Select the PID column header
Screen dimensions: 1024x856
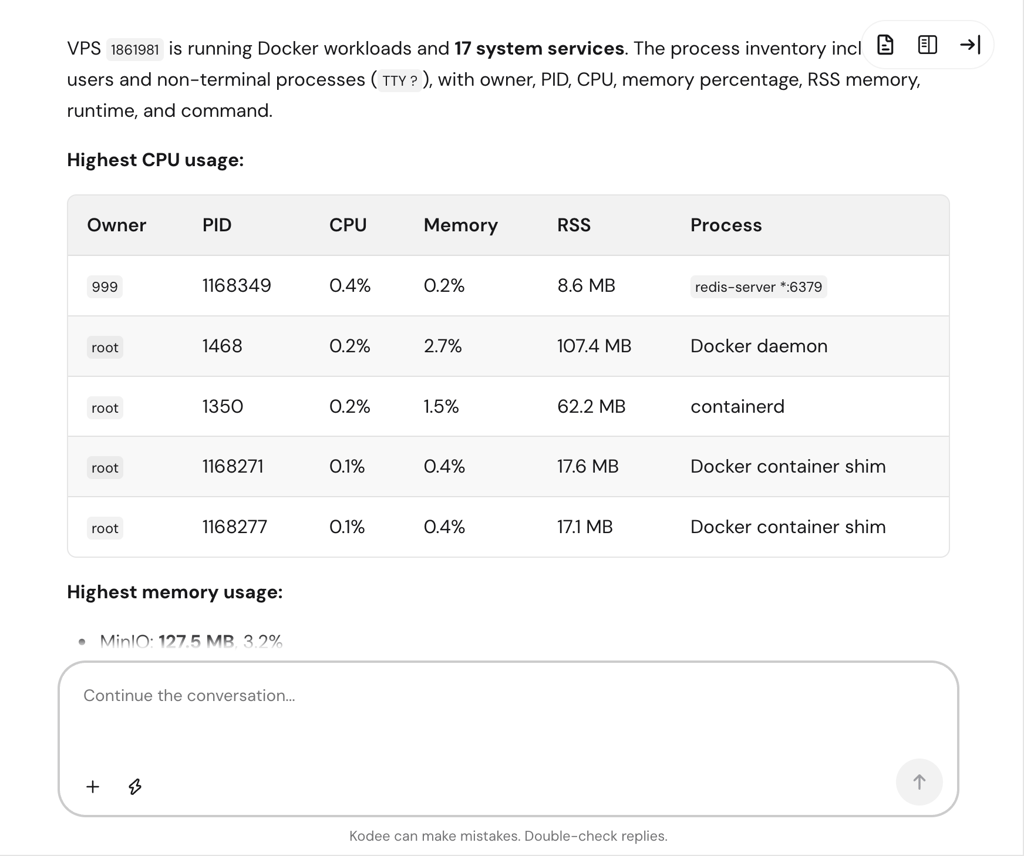[217, 225]
